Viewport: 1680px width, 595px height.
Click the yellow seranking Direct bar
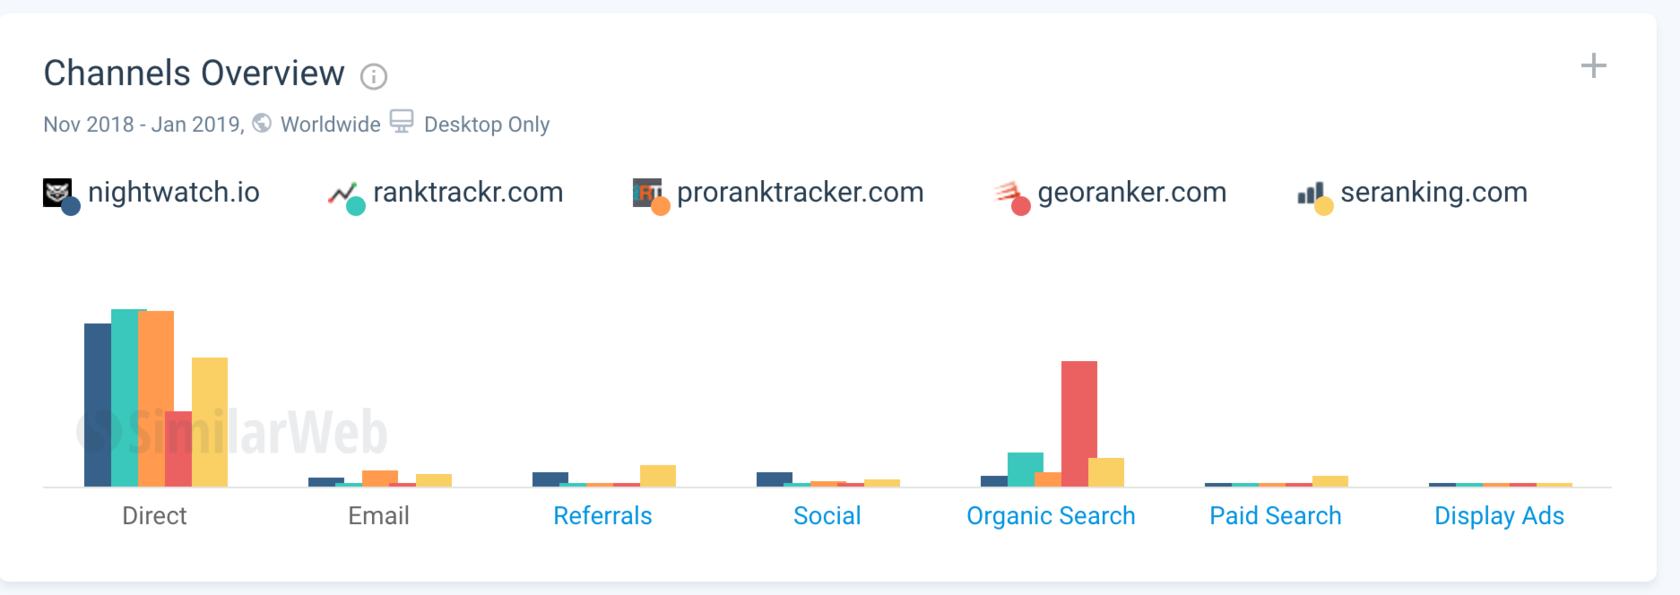pyautogui.click(x=210, y=422)
